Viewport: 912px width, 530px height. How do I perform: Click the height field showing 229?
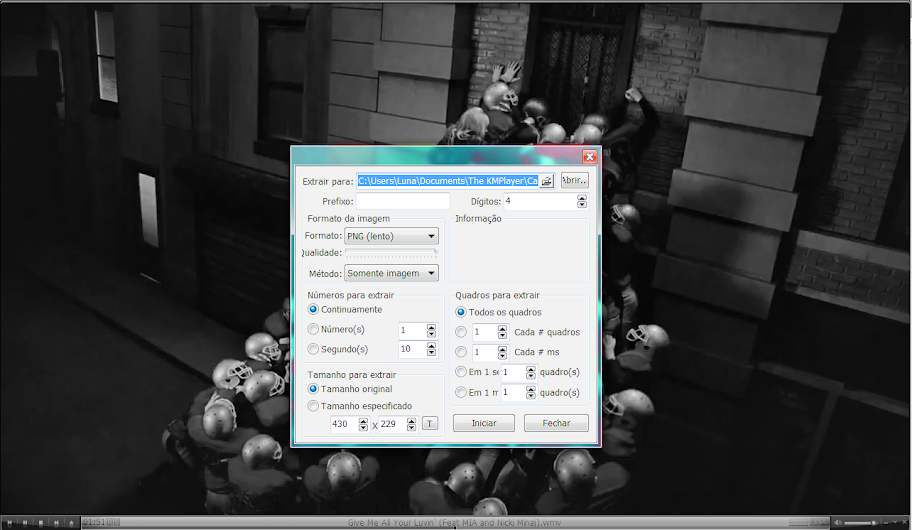[393, 424]
